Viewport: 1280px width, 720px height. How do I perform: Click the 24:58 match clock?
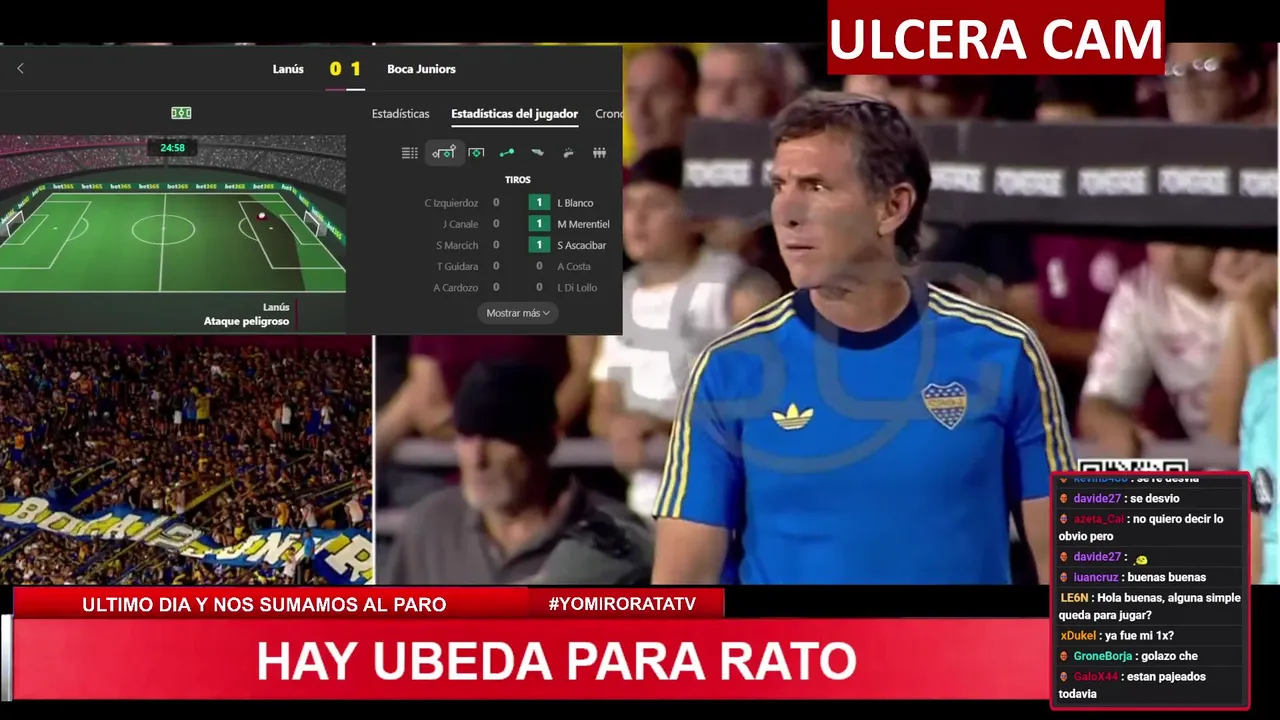(172, 148)
